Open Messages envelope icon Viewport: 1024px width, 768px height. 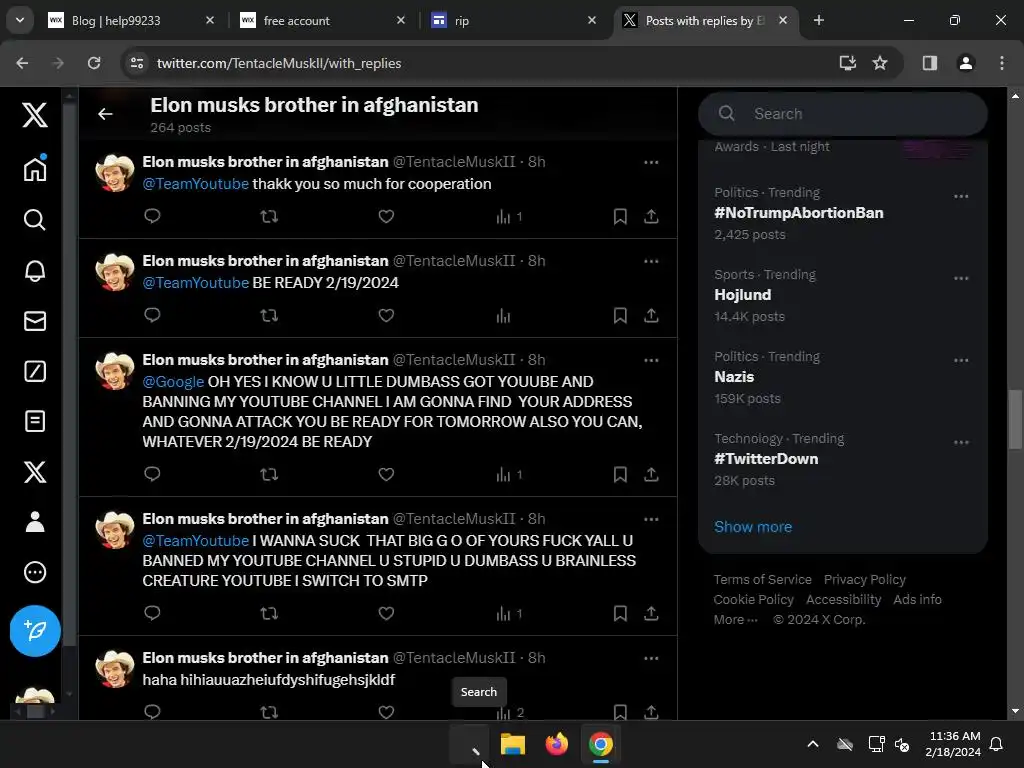[35, 321]
